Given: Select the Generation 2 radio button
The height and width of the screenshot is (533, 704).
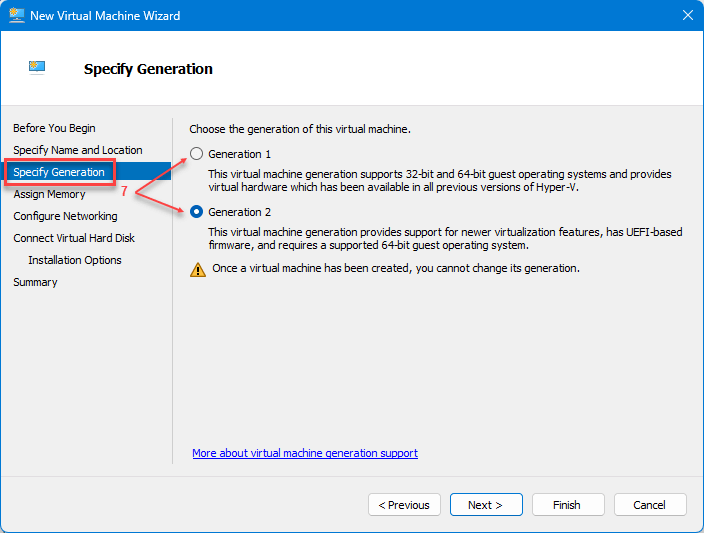Looking at the screenshot, I should (196, 211).
